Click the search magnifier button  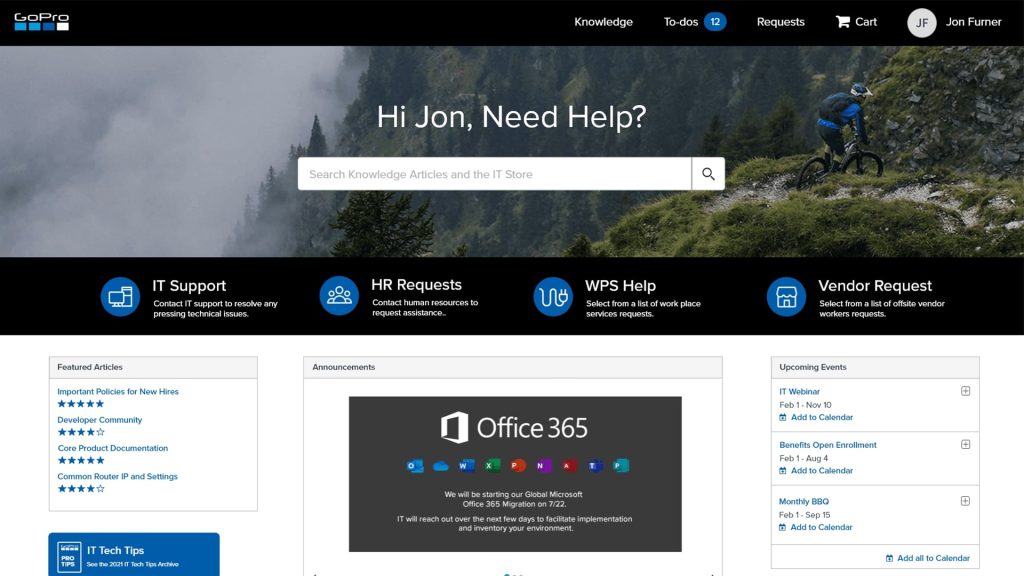point(708,174)
